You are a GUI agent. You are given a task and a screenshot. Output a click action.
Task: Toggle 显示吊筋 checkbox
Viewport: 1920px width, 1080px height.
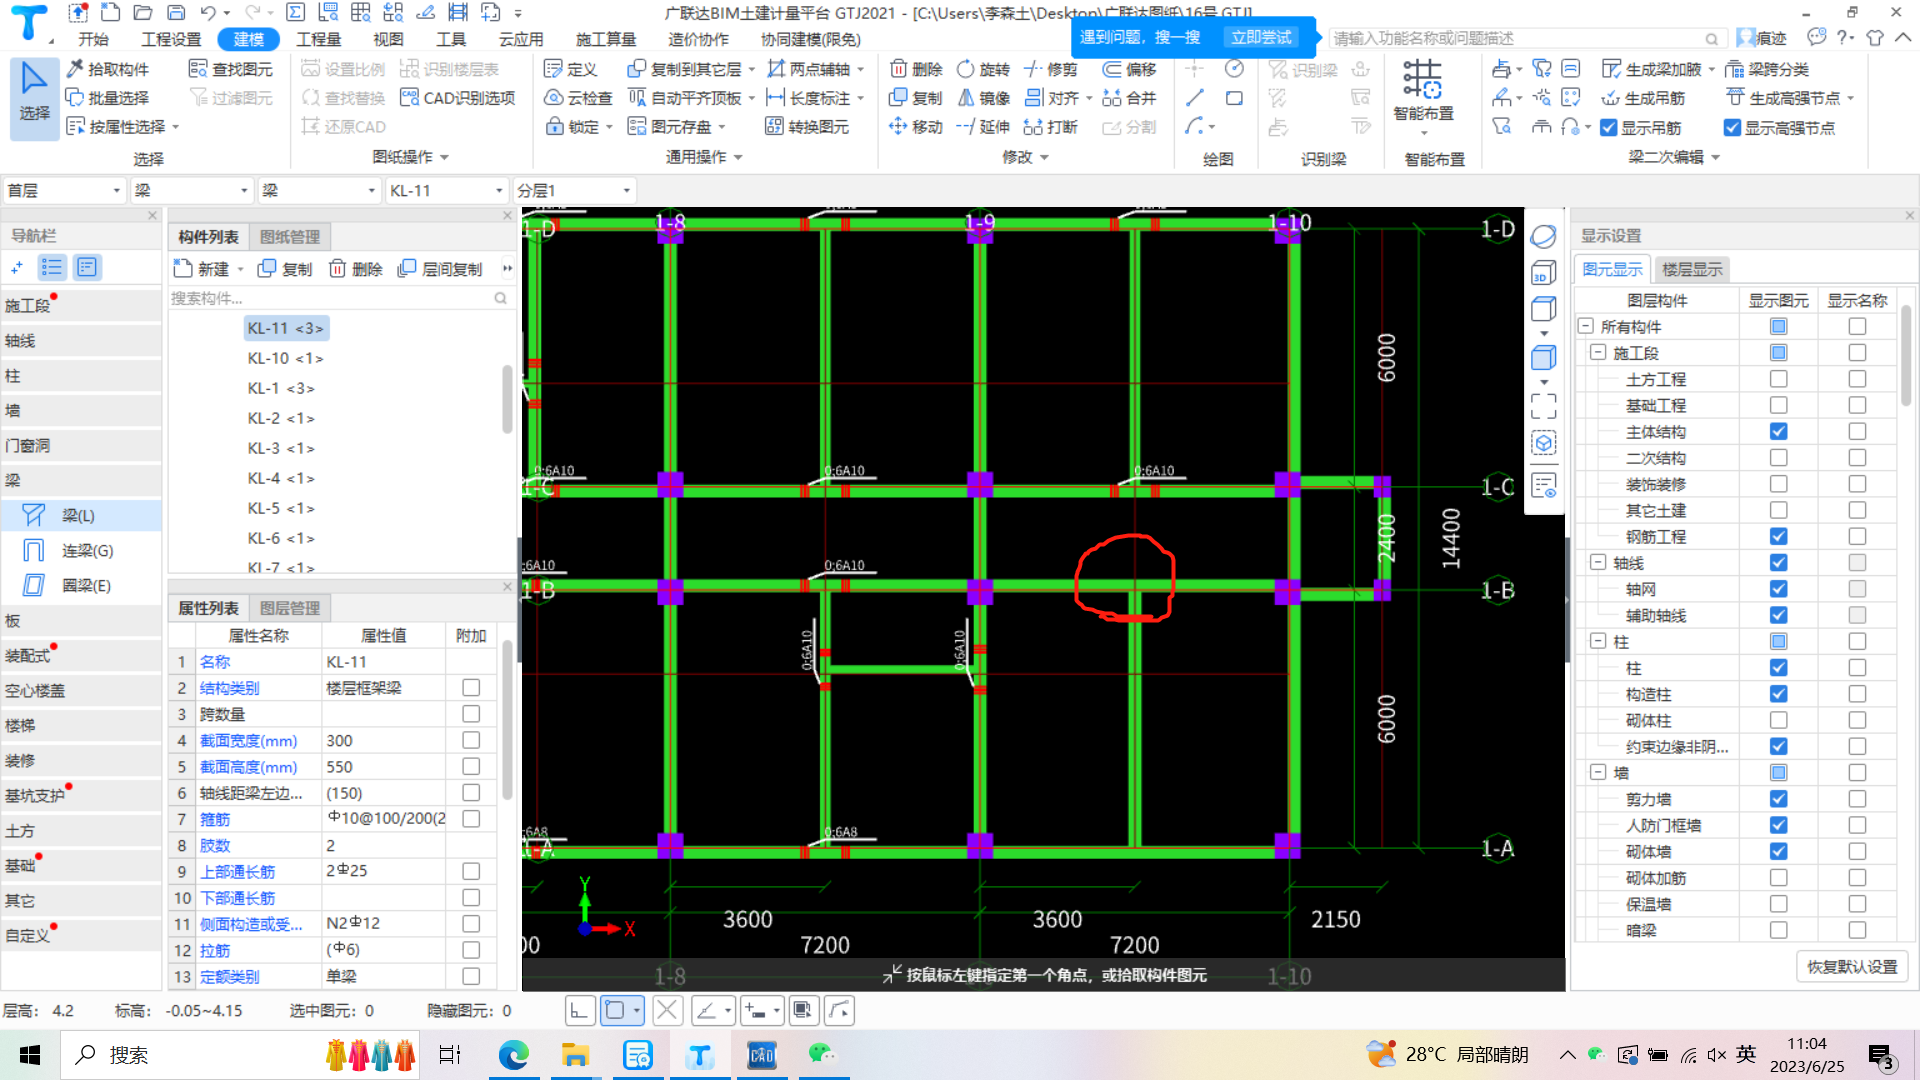click(1609, 128)
